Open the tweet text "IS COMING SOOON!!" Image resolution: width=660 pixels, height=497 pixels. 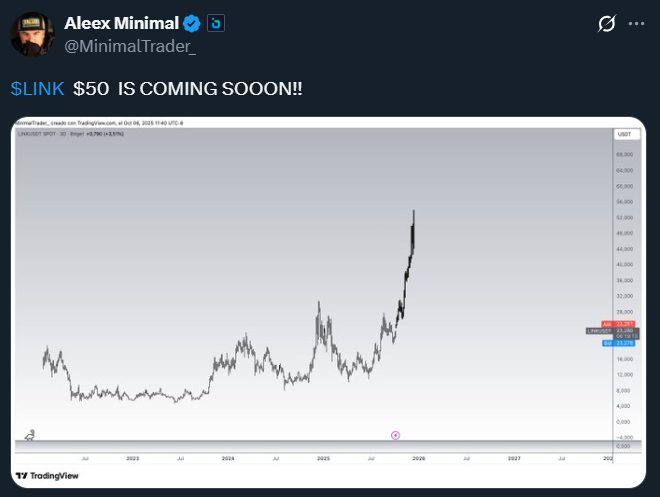pyautogui.click(x=210, y=88)
